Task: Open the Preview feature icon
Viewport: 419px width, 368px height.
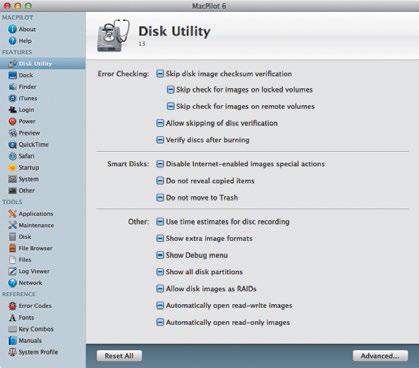Action: pyautogui.click(x=12, y=133)
